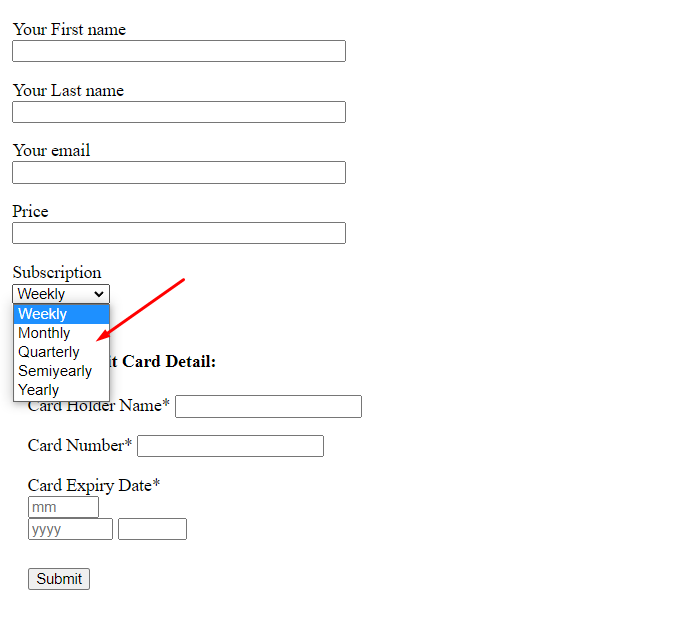The image size is (696, 624).
Task: Select Monthly subscription option
Action: point(45,333)
